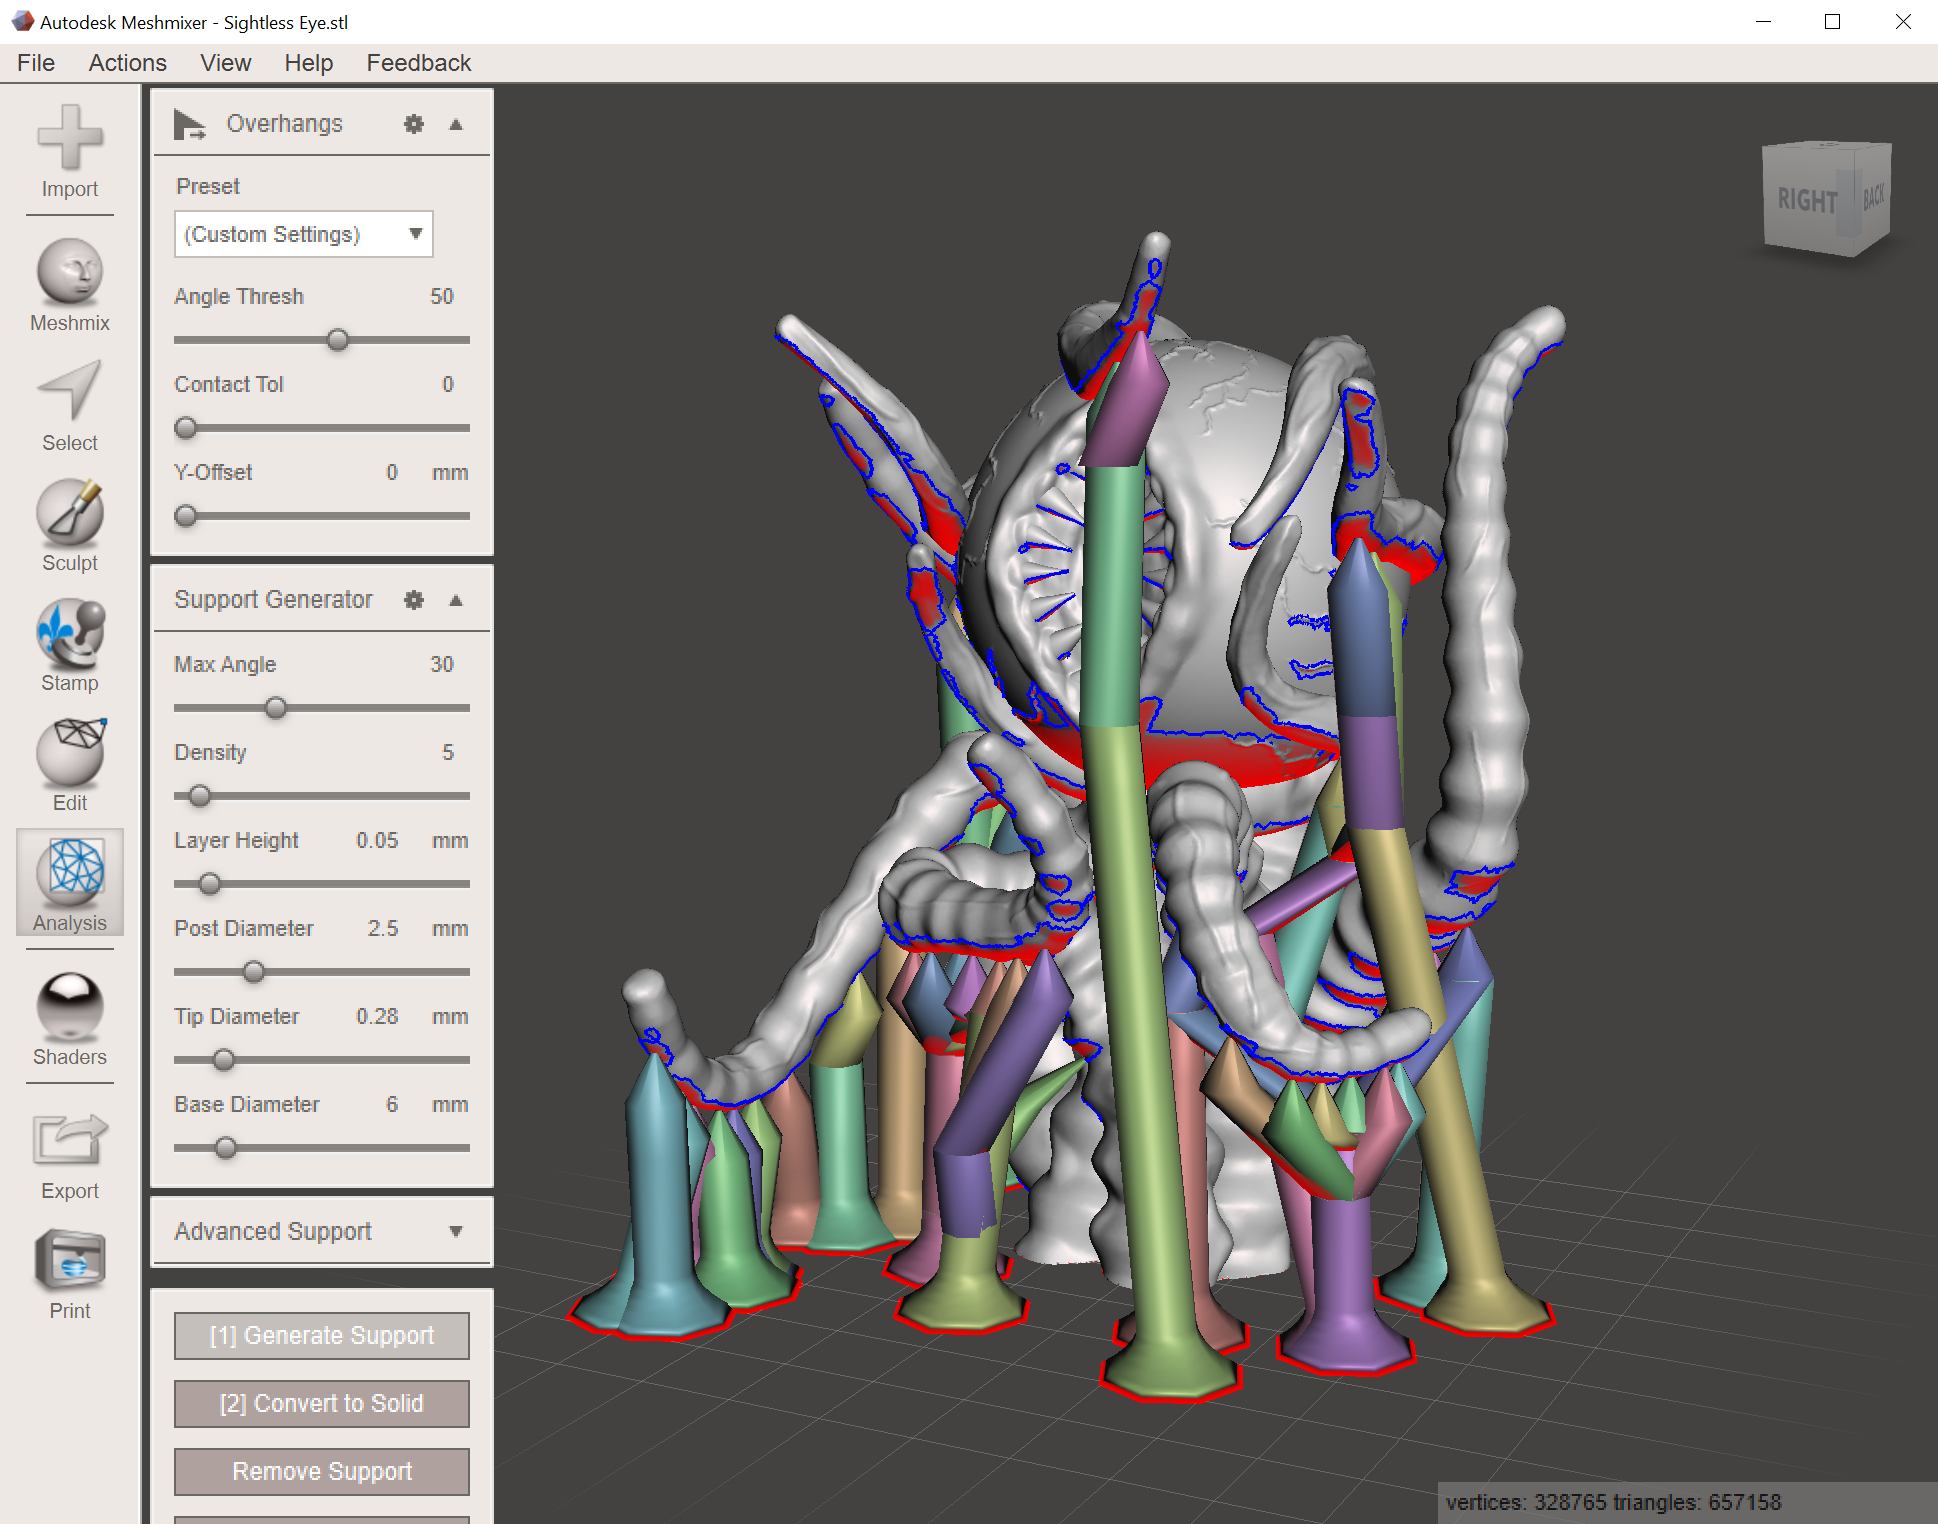Click the Overhangs section gear icon
Image resolution: width=1938 pixels, height=1524 pixels.
(413, 124)
